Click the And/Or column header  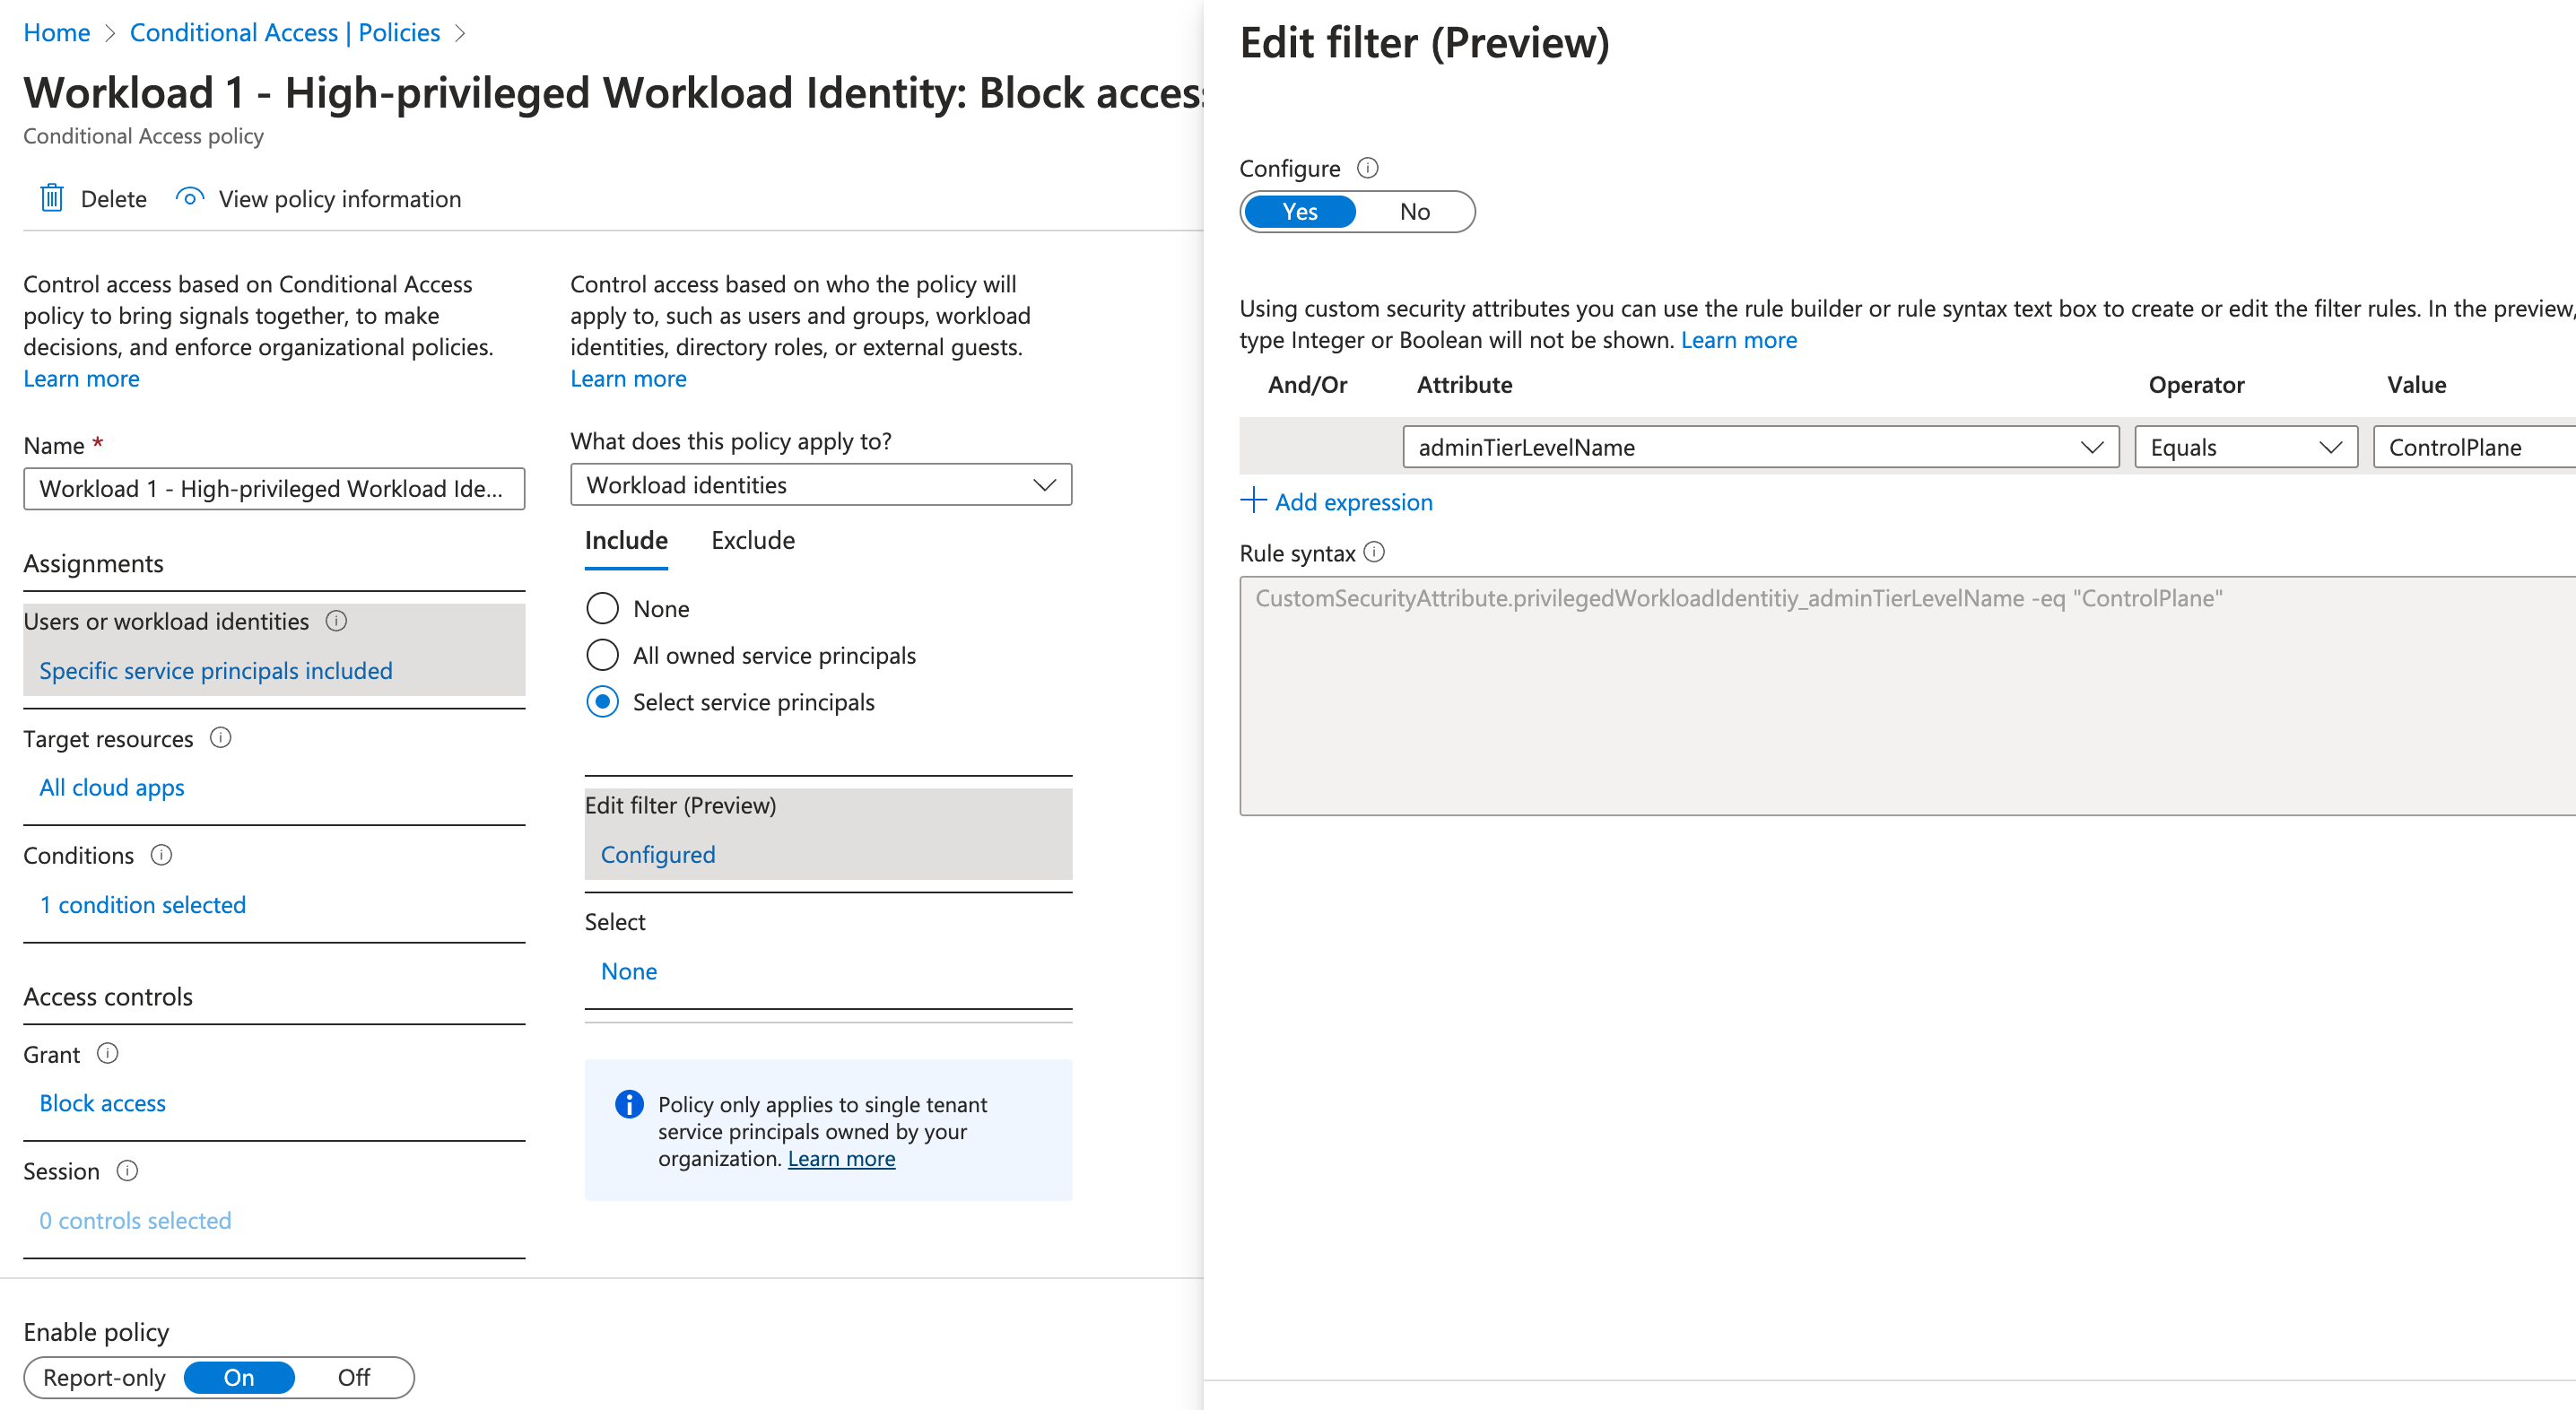click(1307, 385)
